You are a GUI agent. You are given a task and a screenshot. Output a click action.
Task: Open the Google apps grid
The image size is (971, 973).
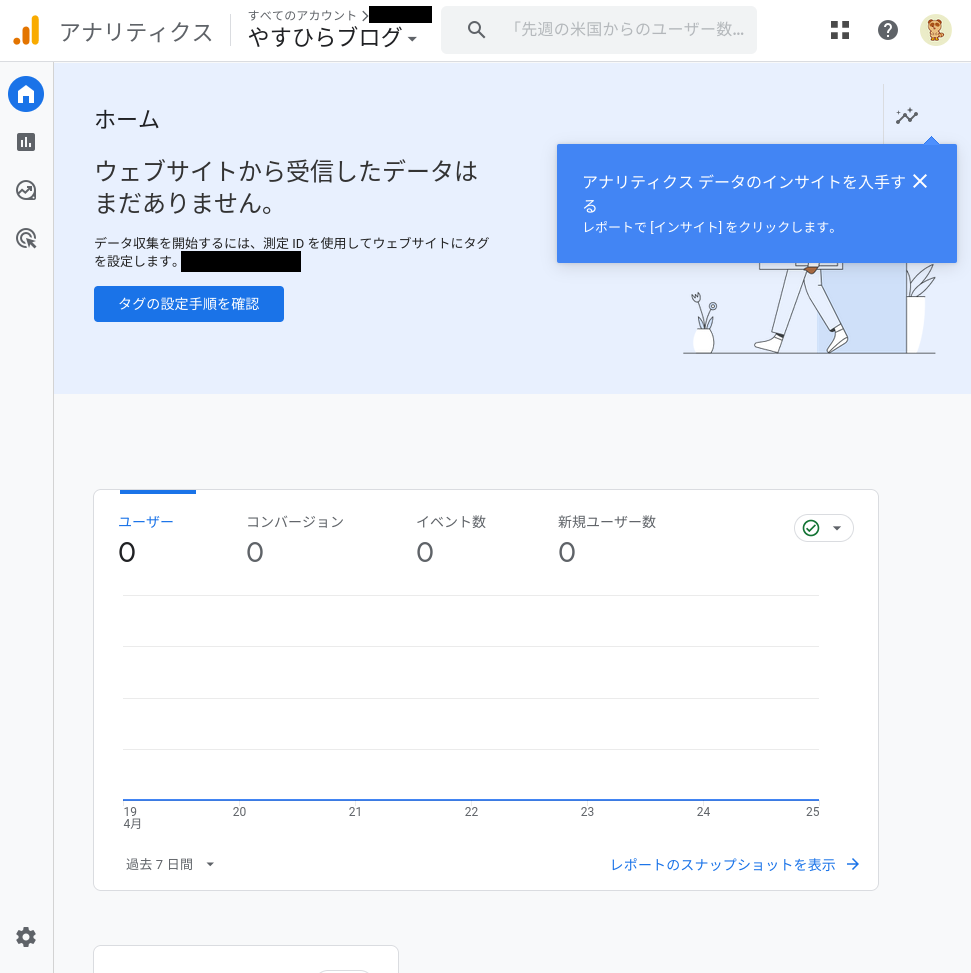point(840,30)
